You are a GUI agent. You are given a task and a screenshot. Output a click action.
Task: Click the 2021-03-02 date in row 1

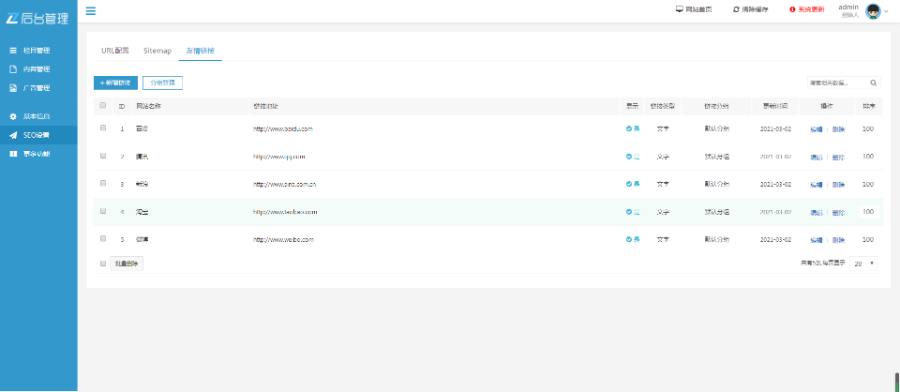tap(775, 129)
